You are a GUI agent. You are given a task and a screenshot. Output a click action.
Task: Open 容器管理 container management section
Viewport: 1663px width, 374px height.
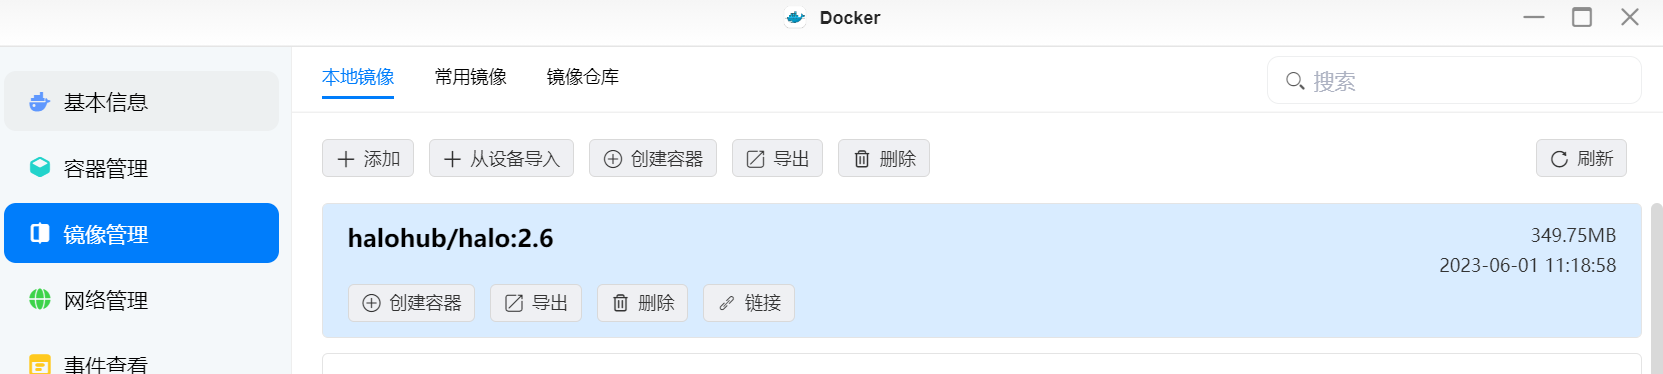[141, 167]
